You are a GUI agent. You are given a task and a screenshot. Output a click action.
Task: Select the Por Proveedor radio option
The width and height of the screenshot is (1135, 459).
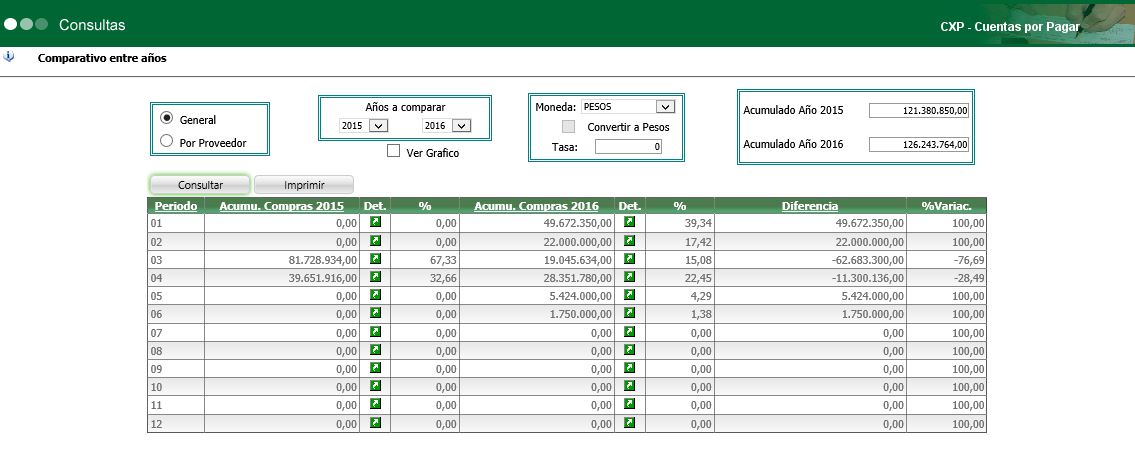coord(166,141)
